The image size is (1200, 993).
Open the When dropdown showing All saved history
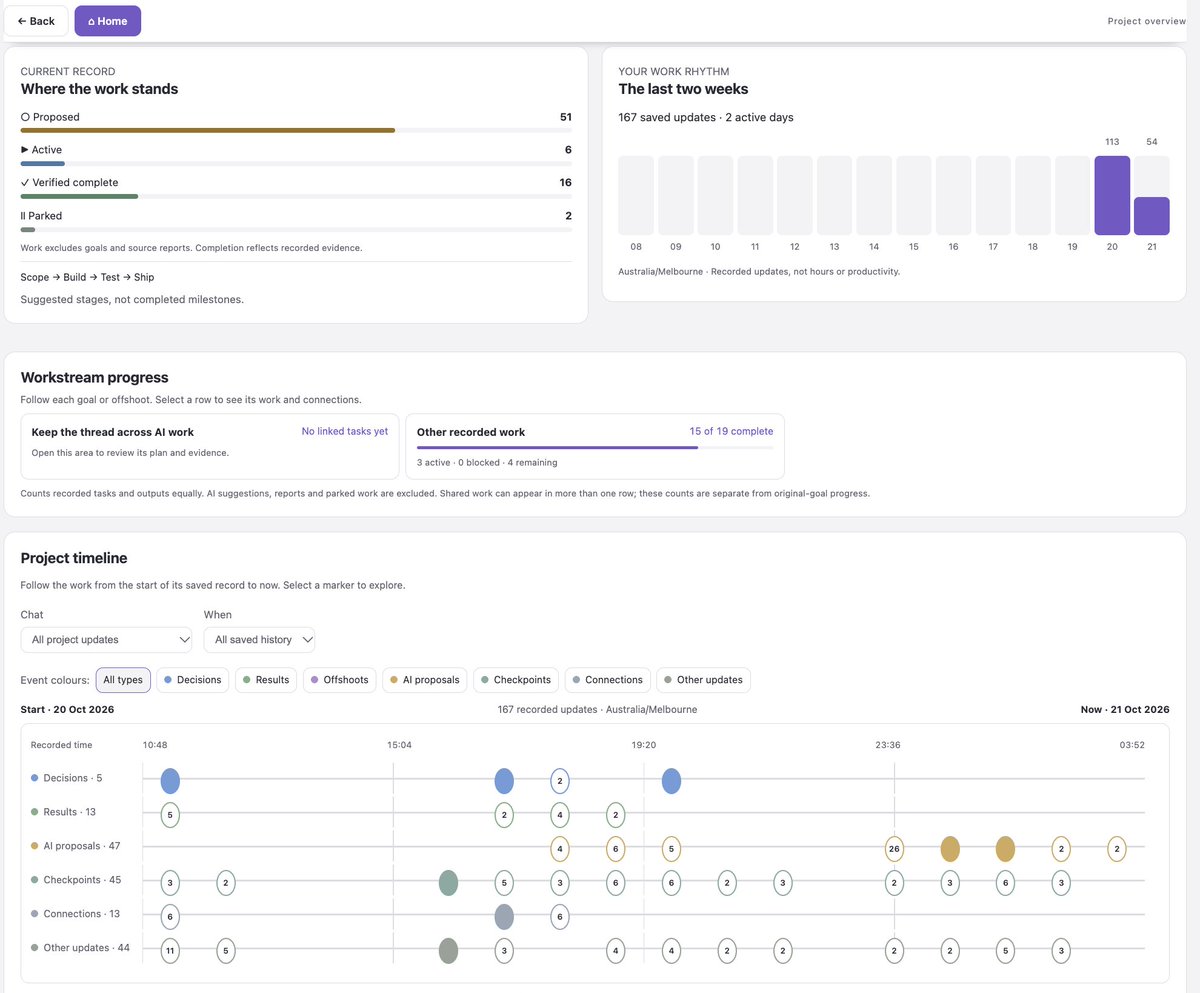click(x=260, y=640)
